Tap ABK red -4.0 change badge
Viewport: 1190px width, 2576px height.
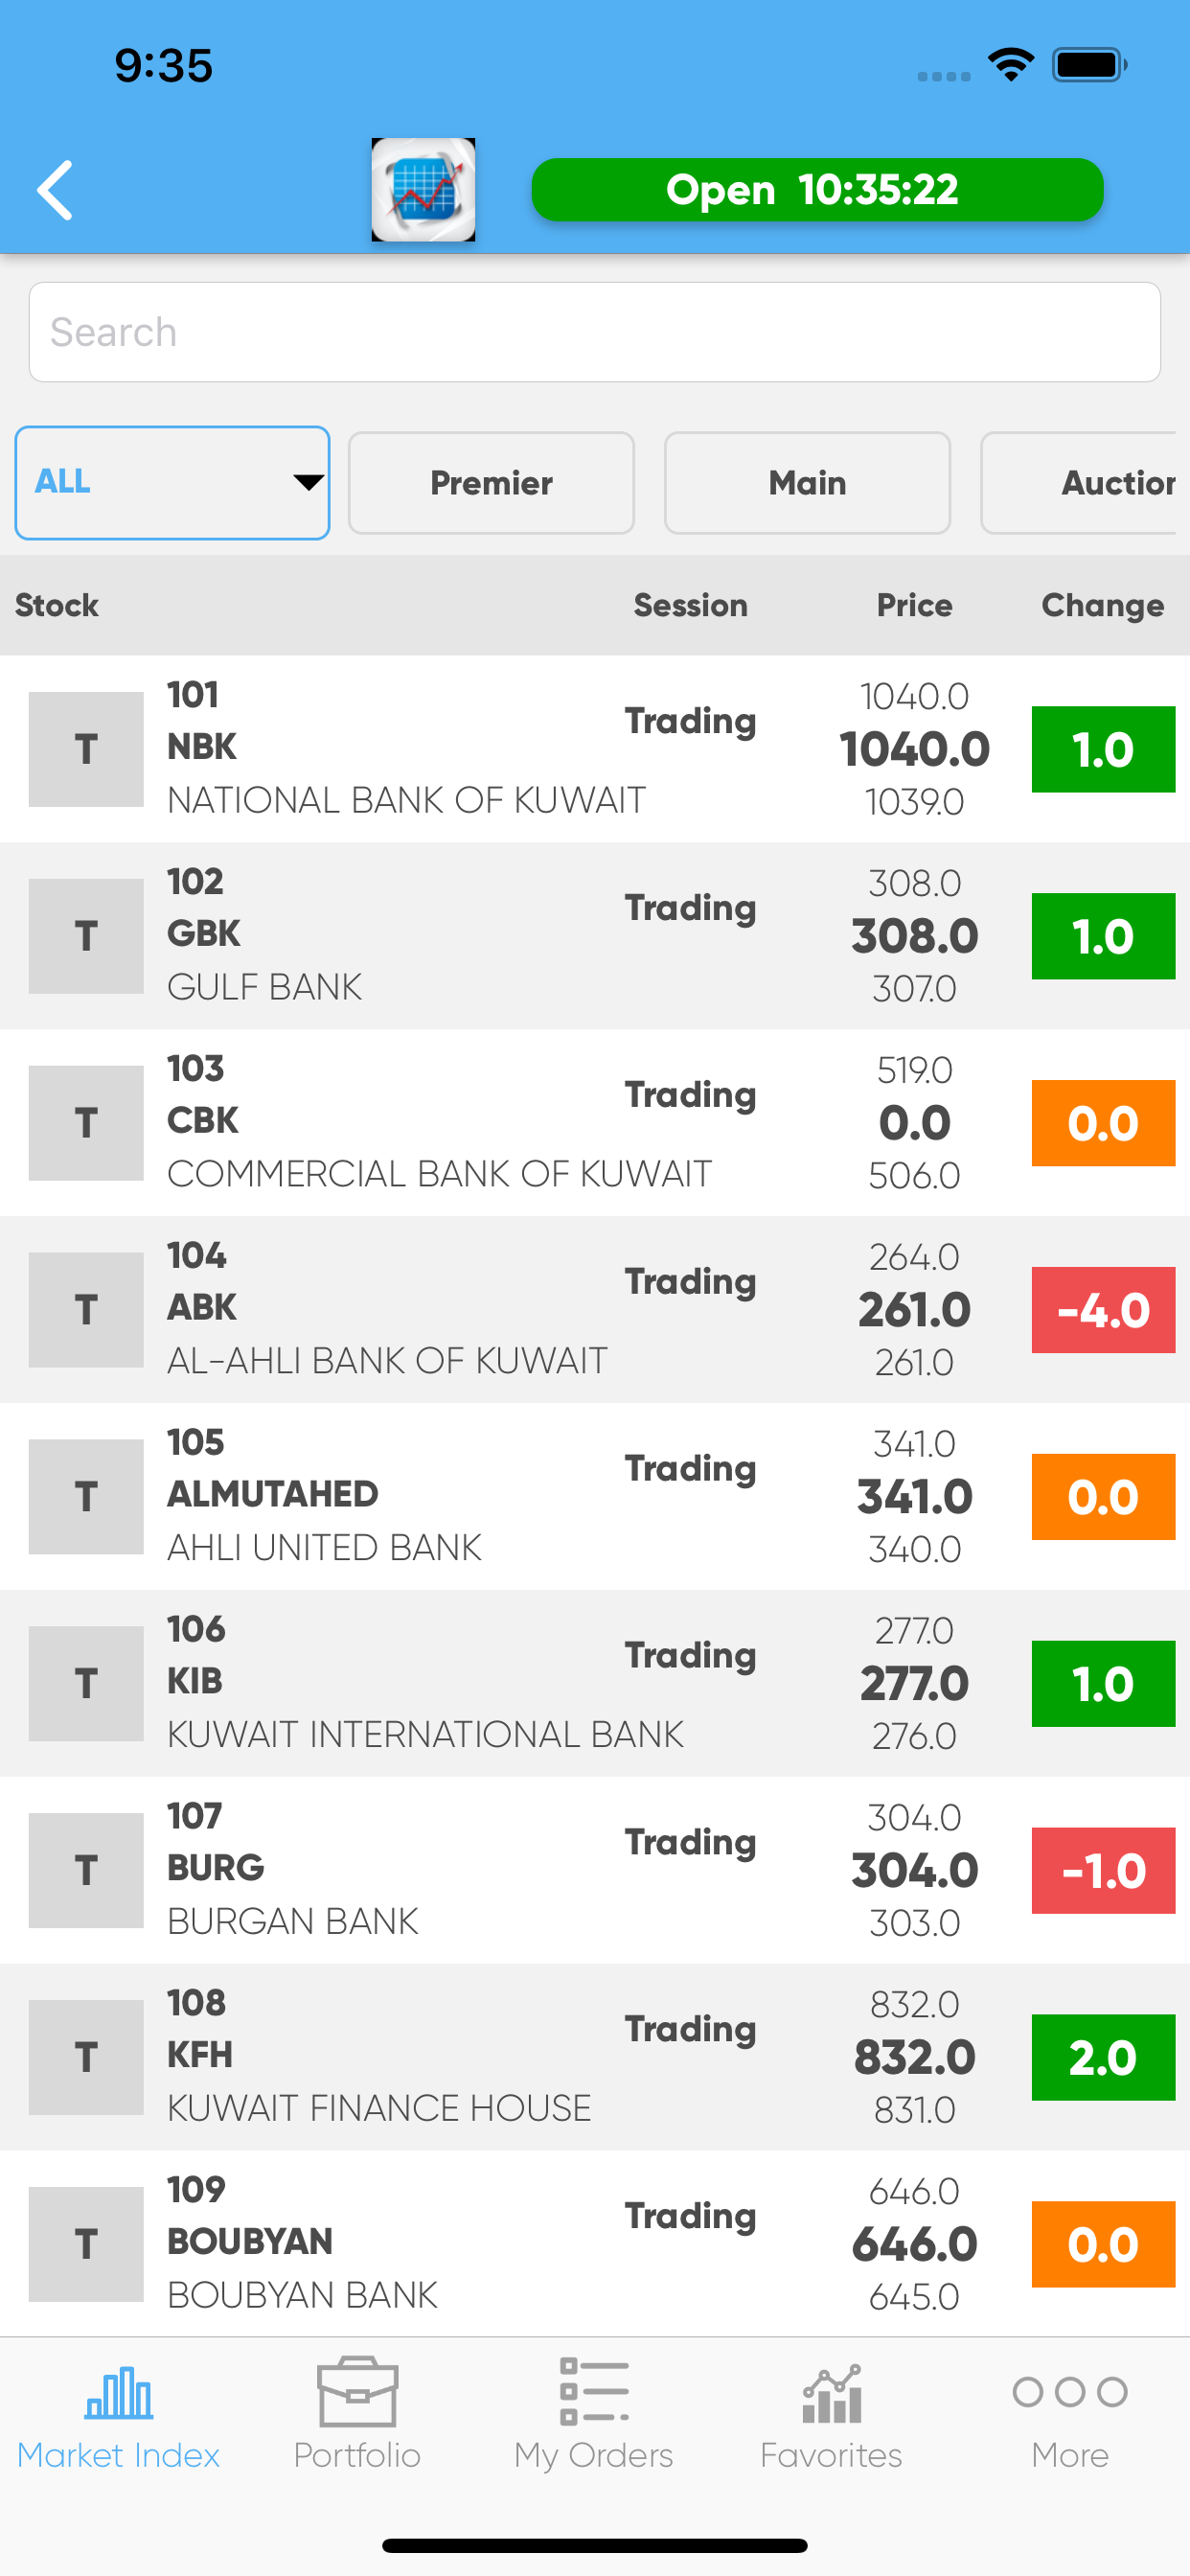pos(1103,1310)
